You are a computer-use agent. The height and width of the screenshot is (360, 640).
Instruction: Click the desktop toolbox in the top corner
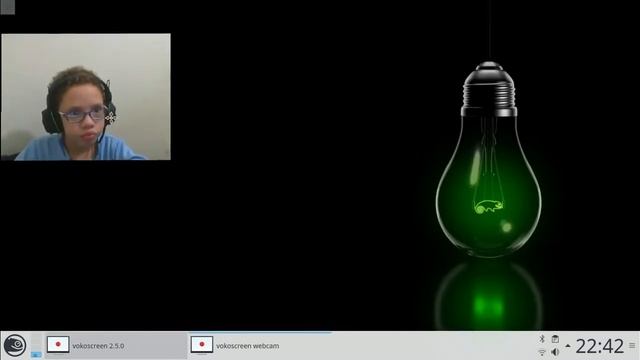click(x=7, y=7)
